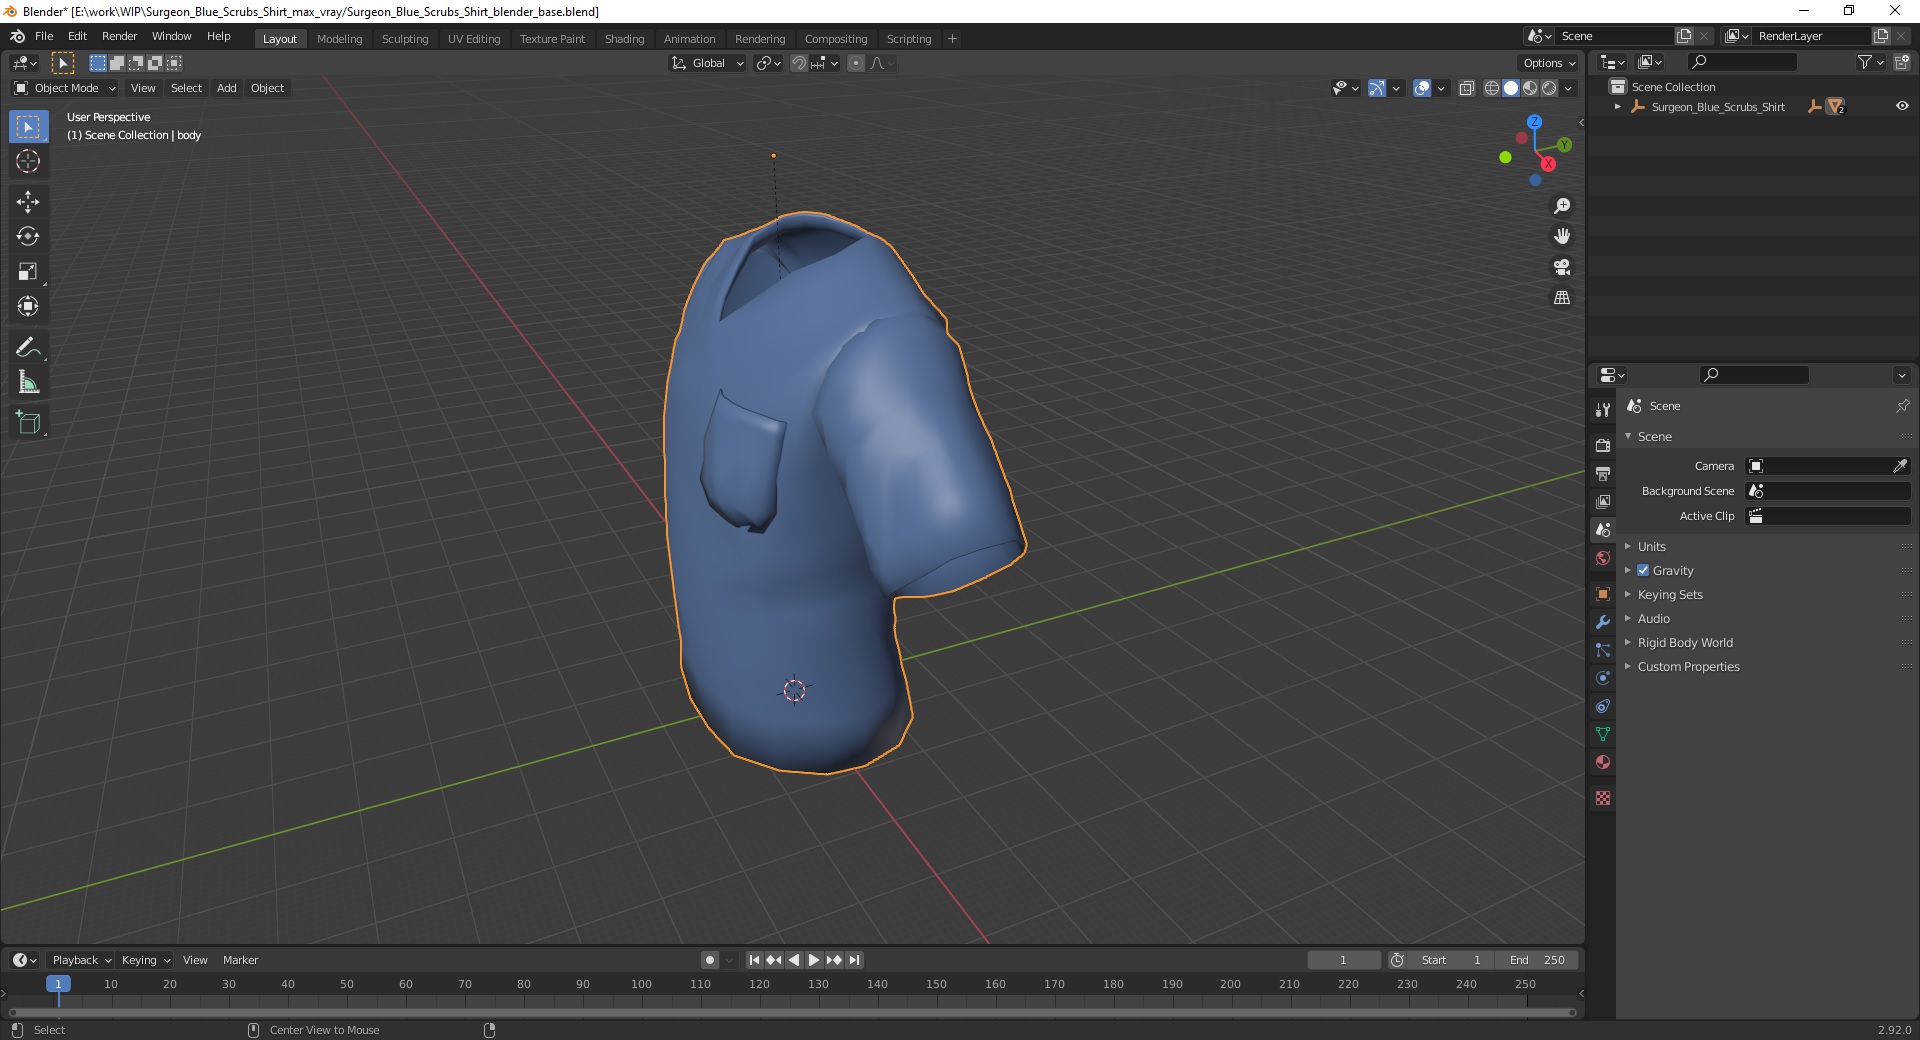Screen dimensions: 1920x1040
Task: Select the Measure tool
Action: 28,383
